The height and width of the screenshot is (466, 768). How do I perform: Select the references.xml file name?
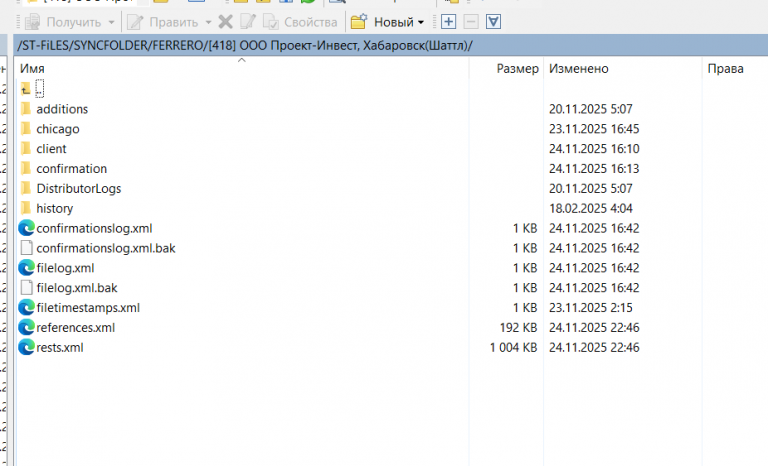(75, 327)
